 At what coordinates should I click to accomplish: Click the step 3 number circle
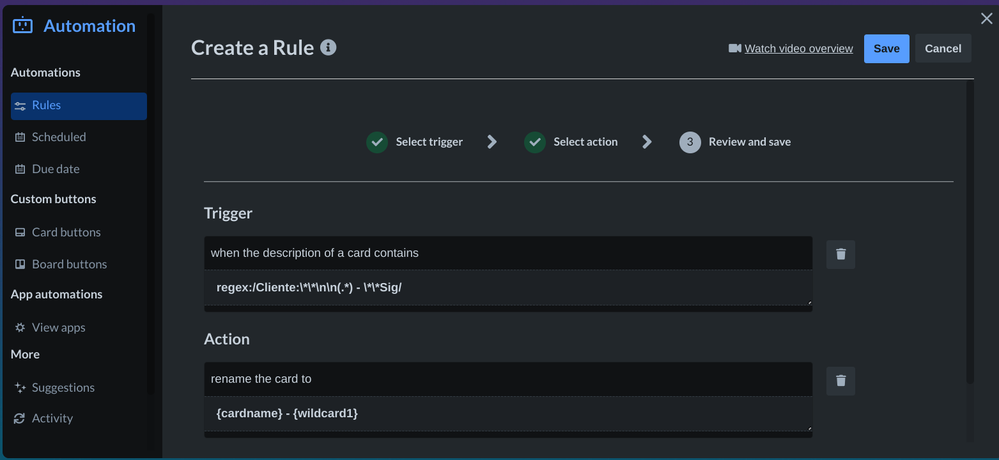tap(690, 142)
